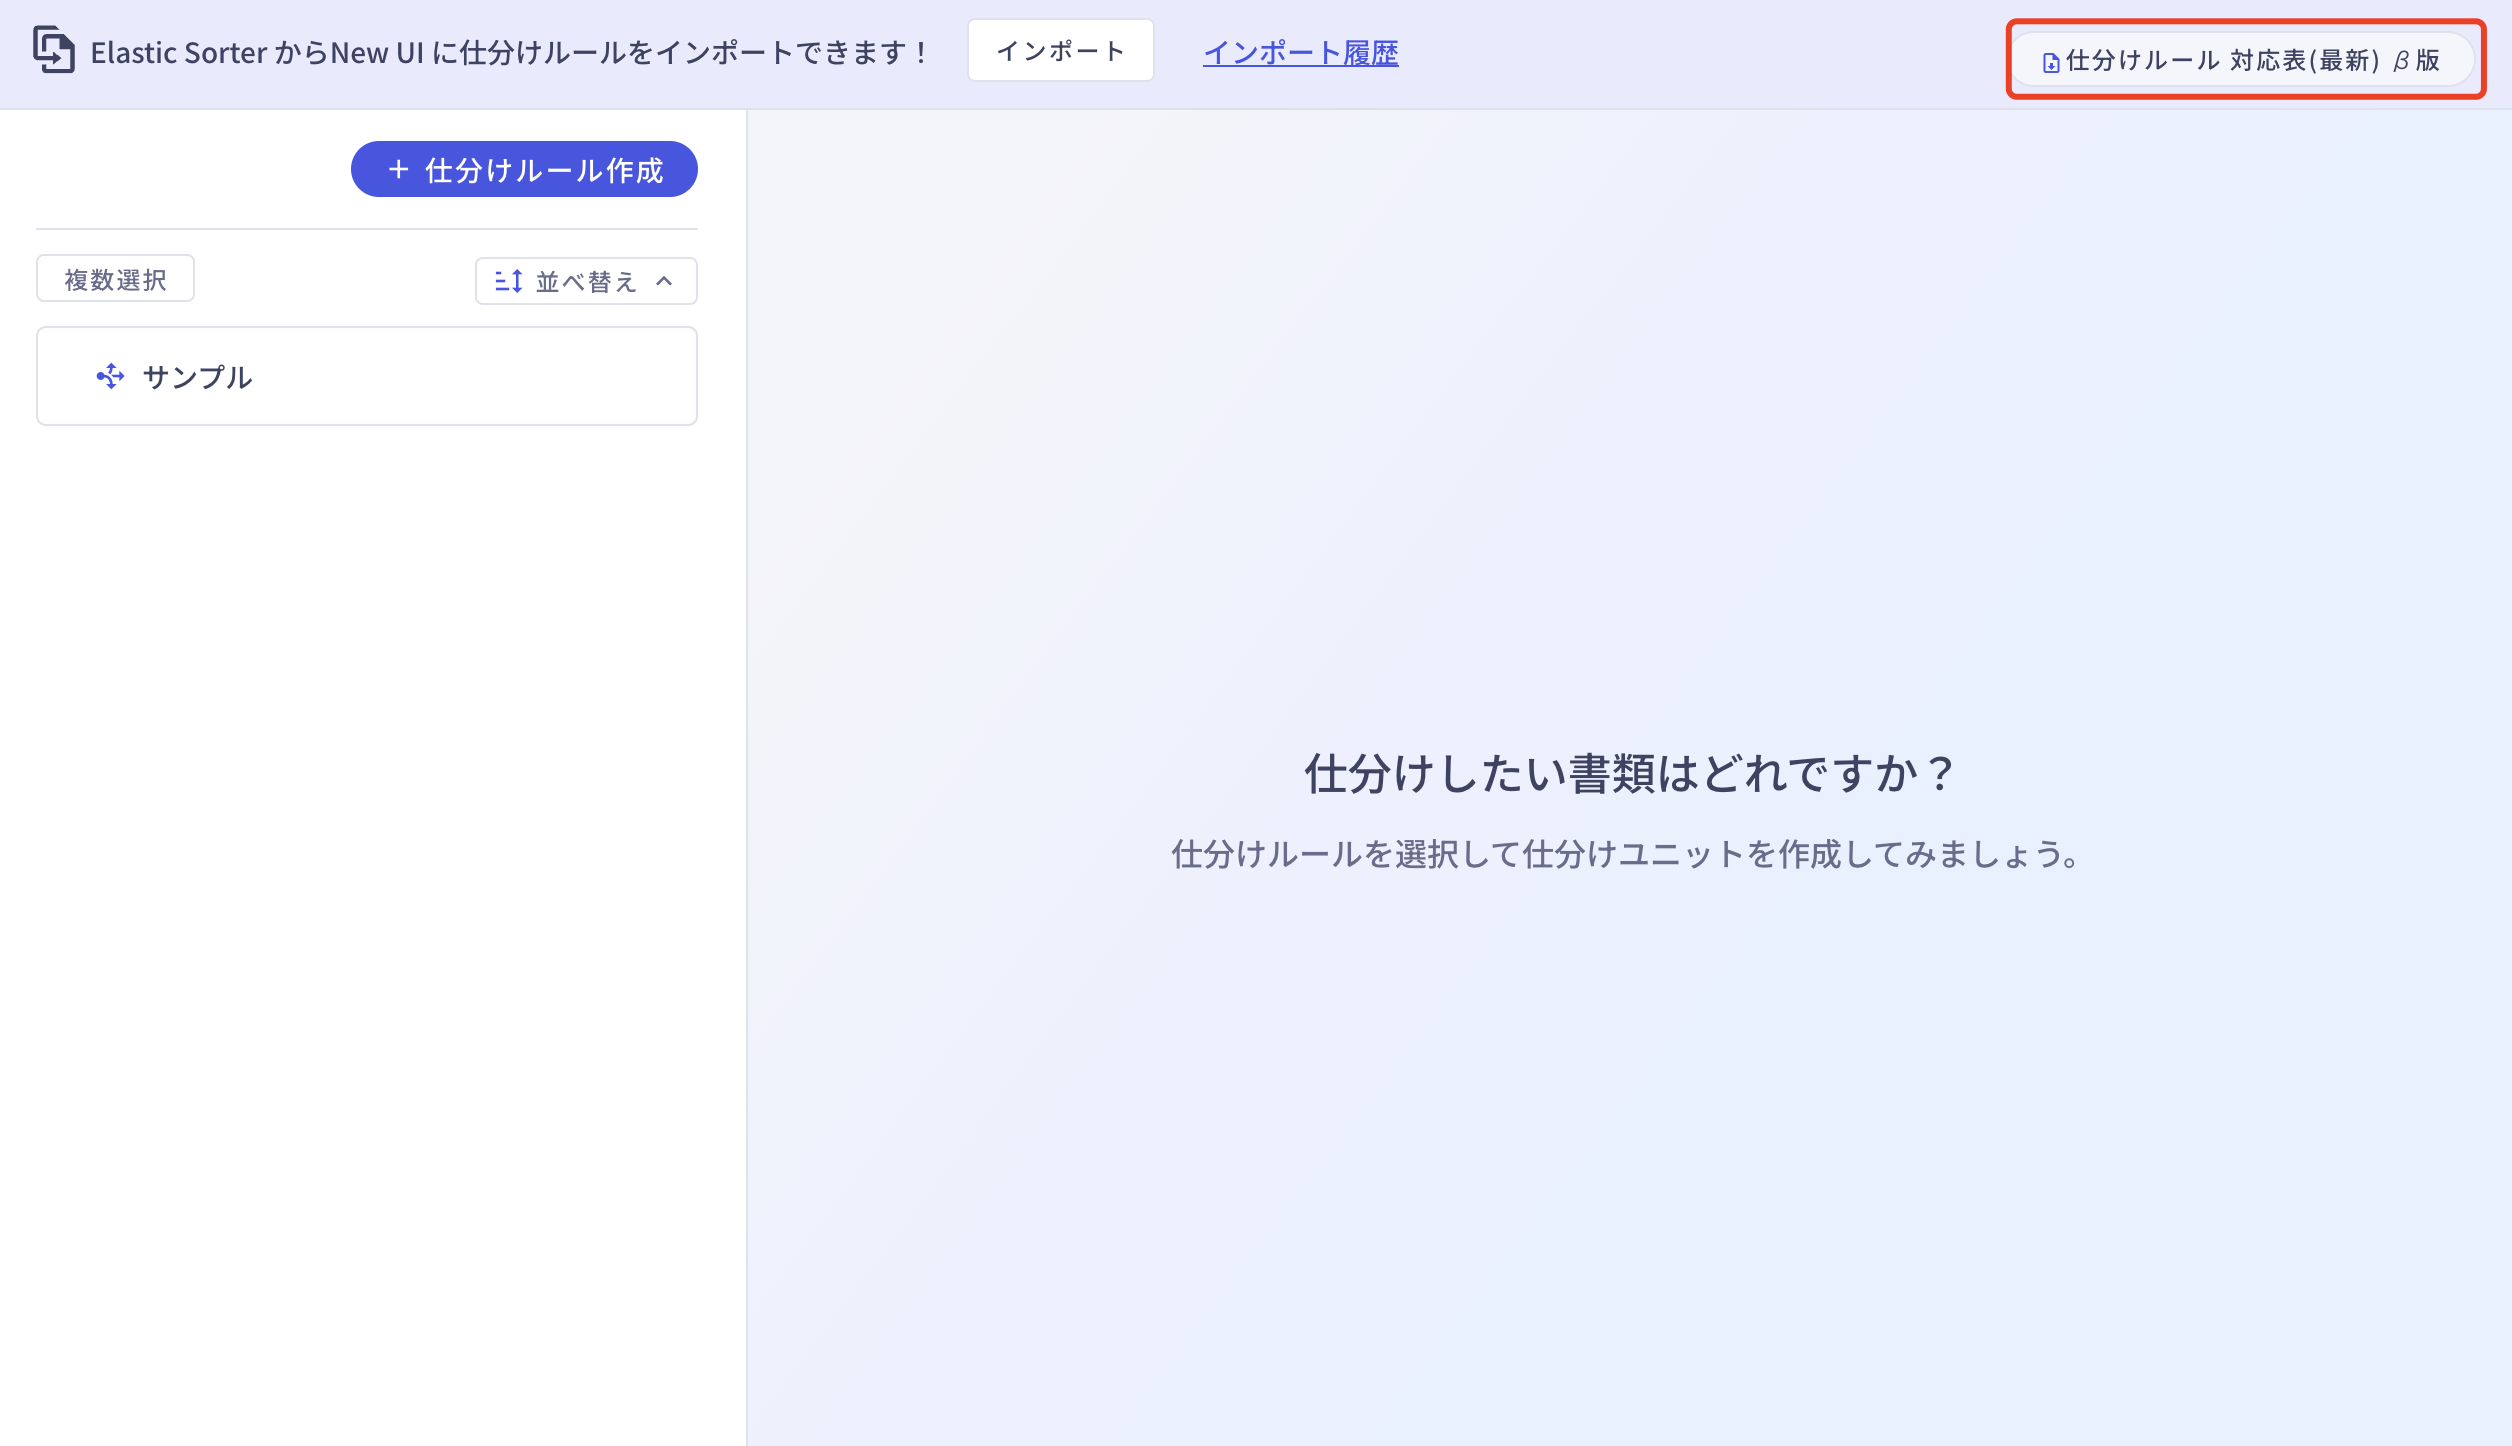
Task: Start an import from Elastic Sorter
Action: 1060,50
